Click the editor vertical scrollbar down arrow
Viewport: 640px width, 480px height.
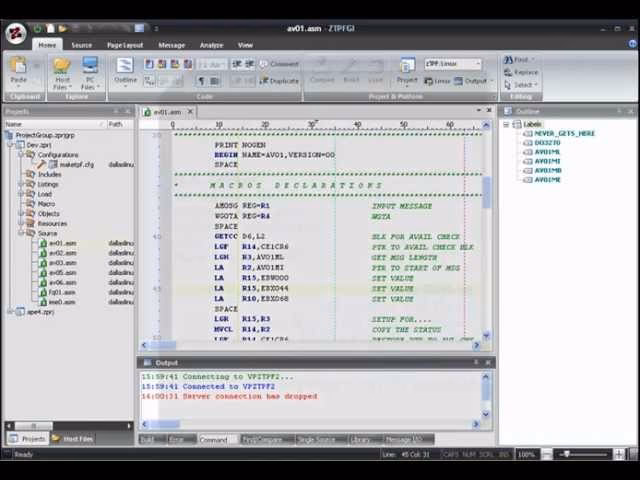(x=486, y=336)
